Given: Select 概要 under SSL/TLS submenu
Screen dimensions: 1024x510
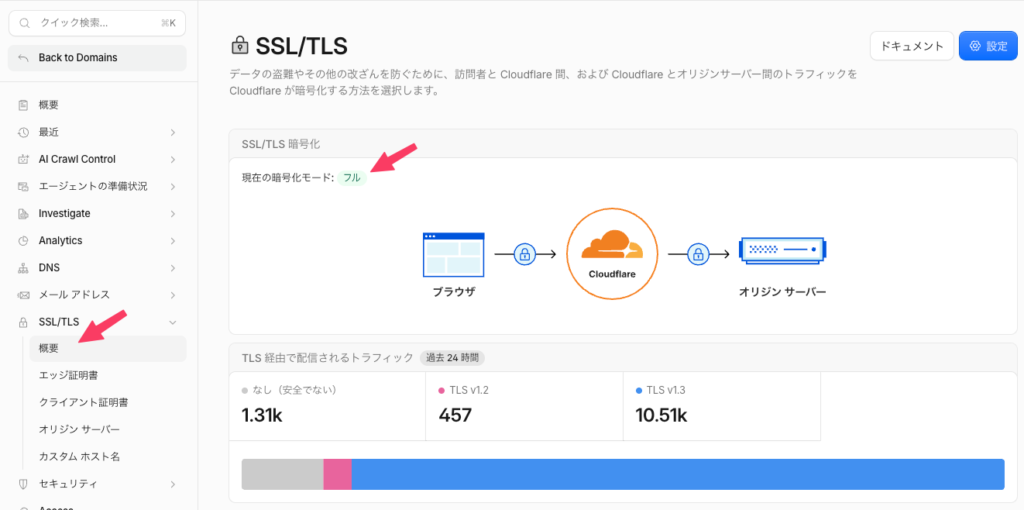Looking at the screenshot, I should coord(108,349).
